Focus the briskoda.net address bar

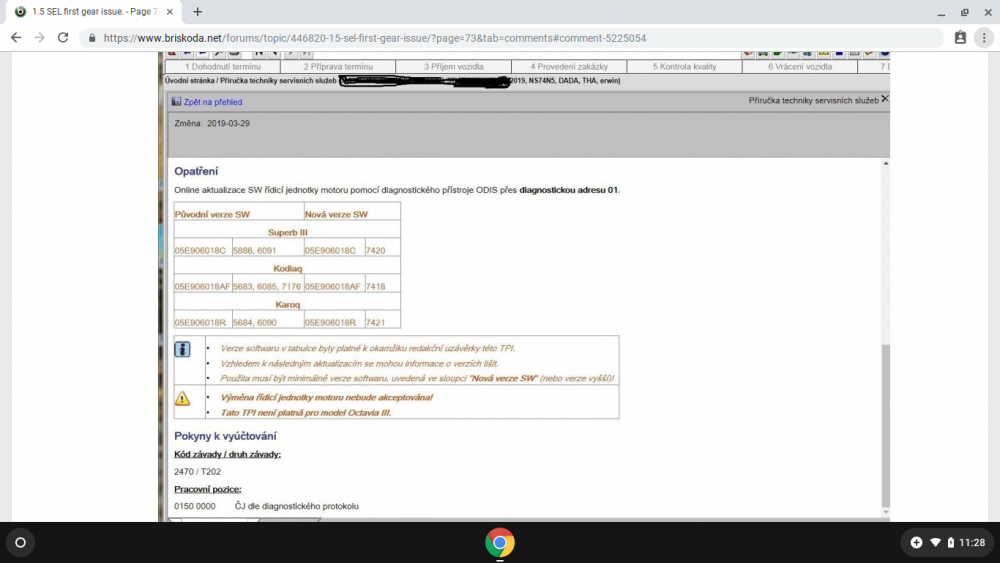(510, 38)
